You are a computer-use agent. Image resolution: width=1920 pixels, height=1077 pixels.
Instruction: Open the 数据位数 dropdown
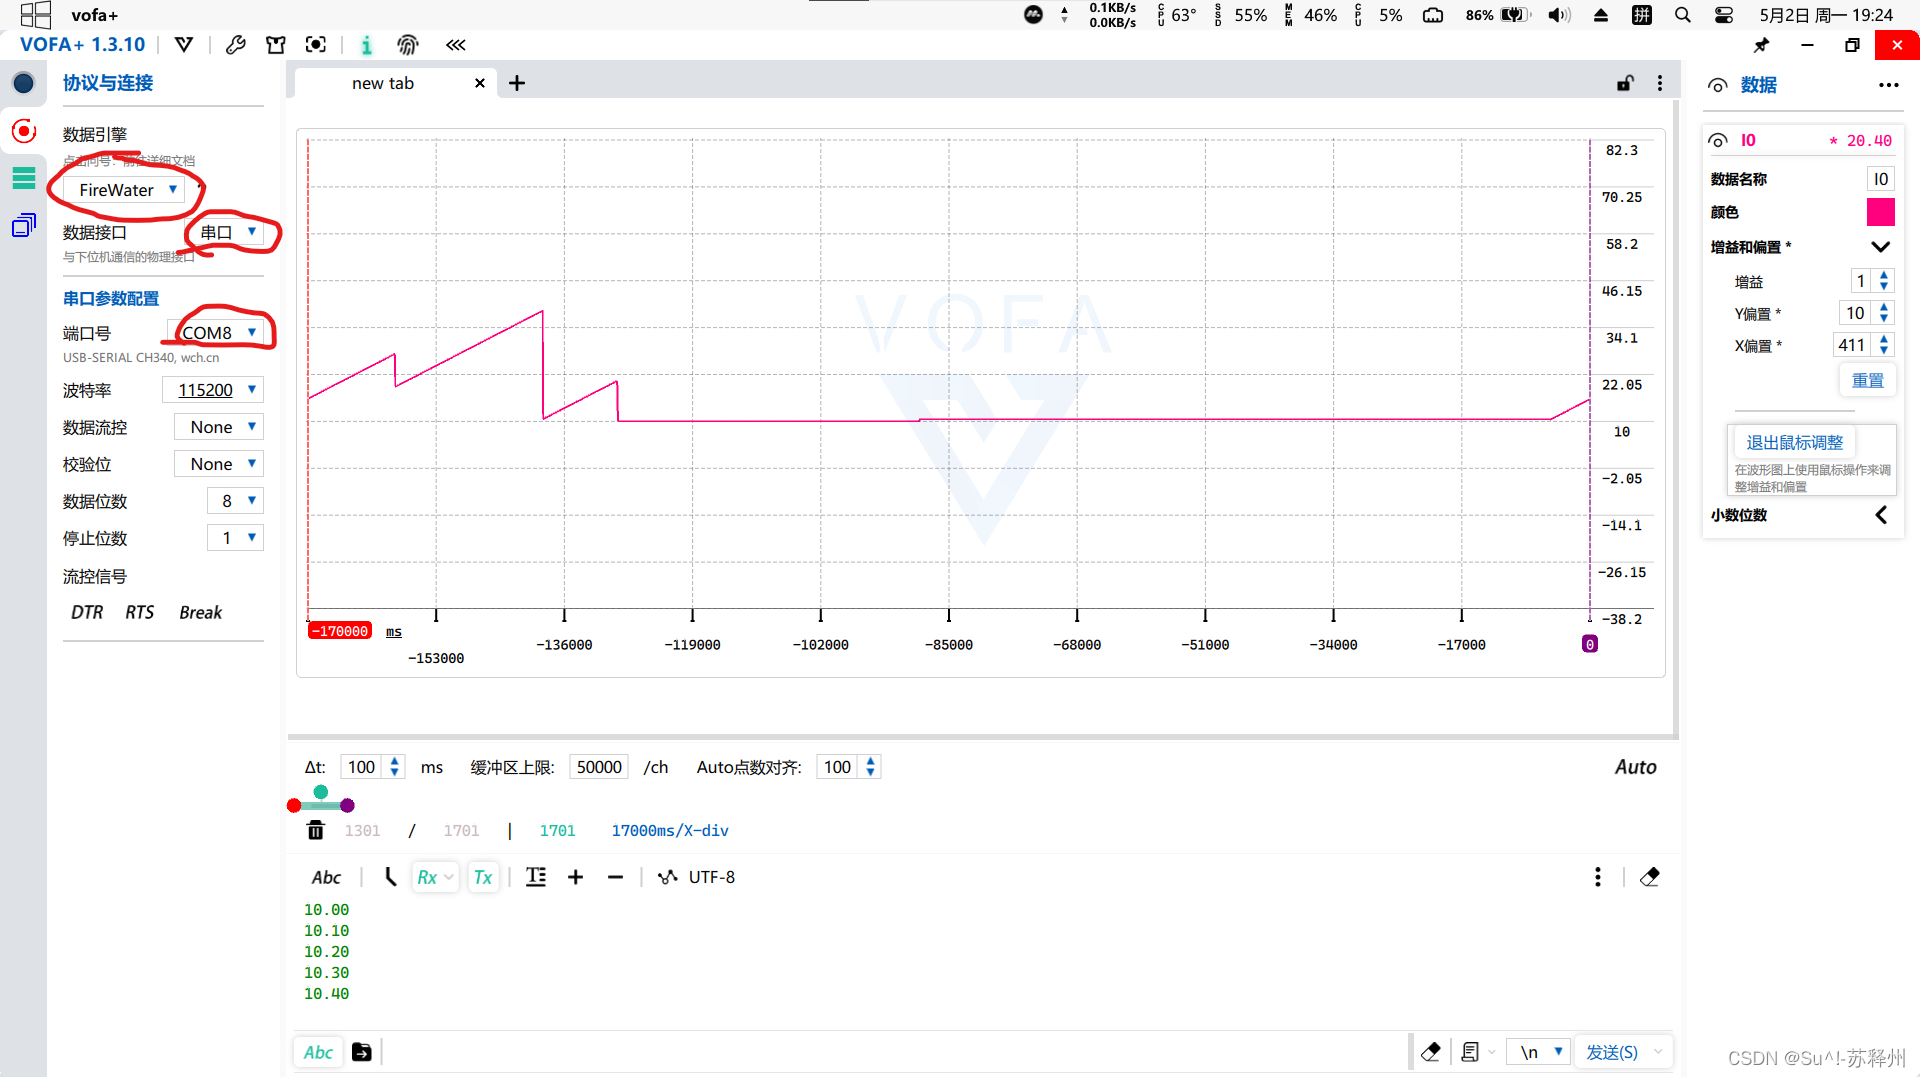[235, 501]
